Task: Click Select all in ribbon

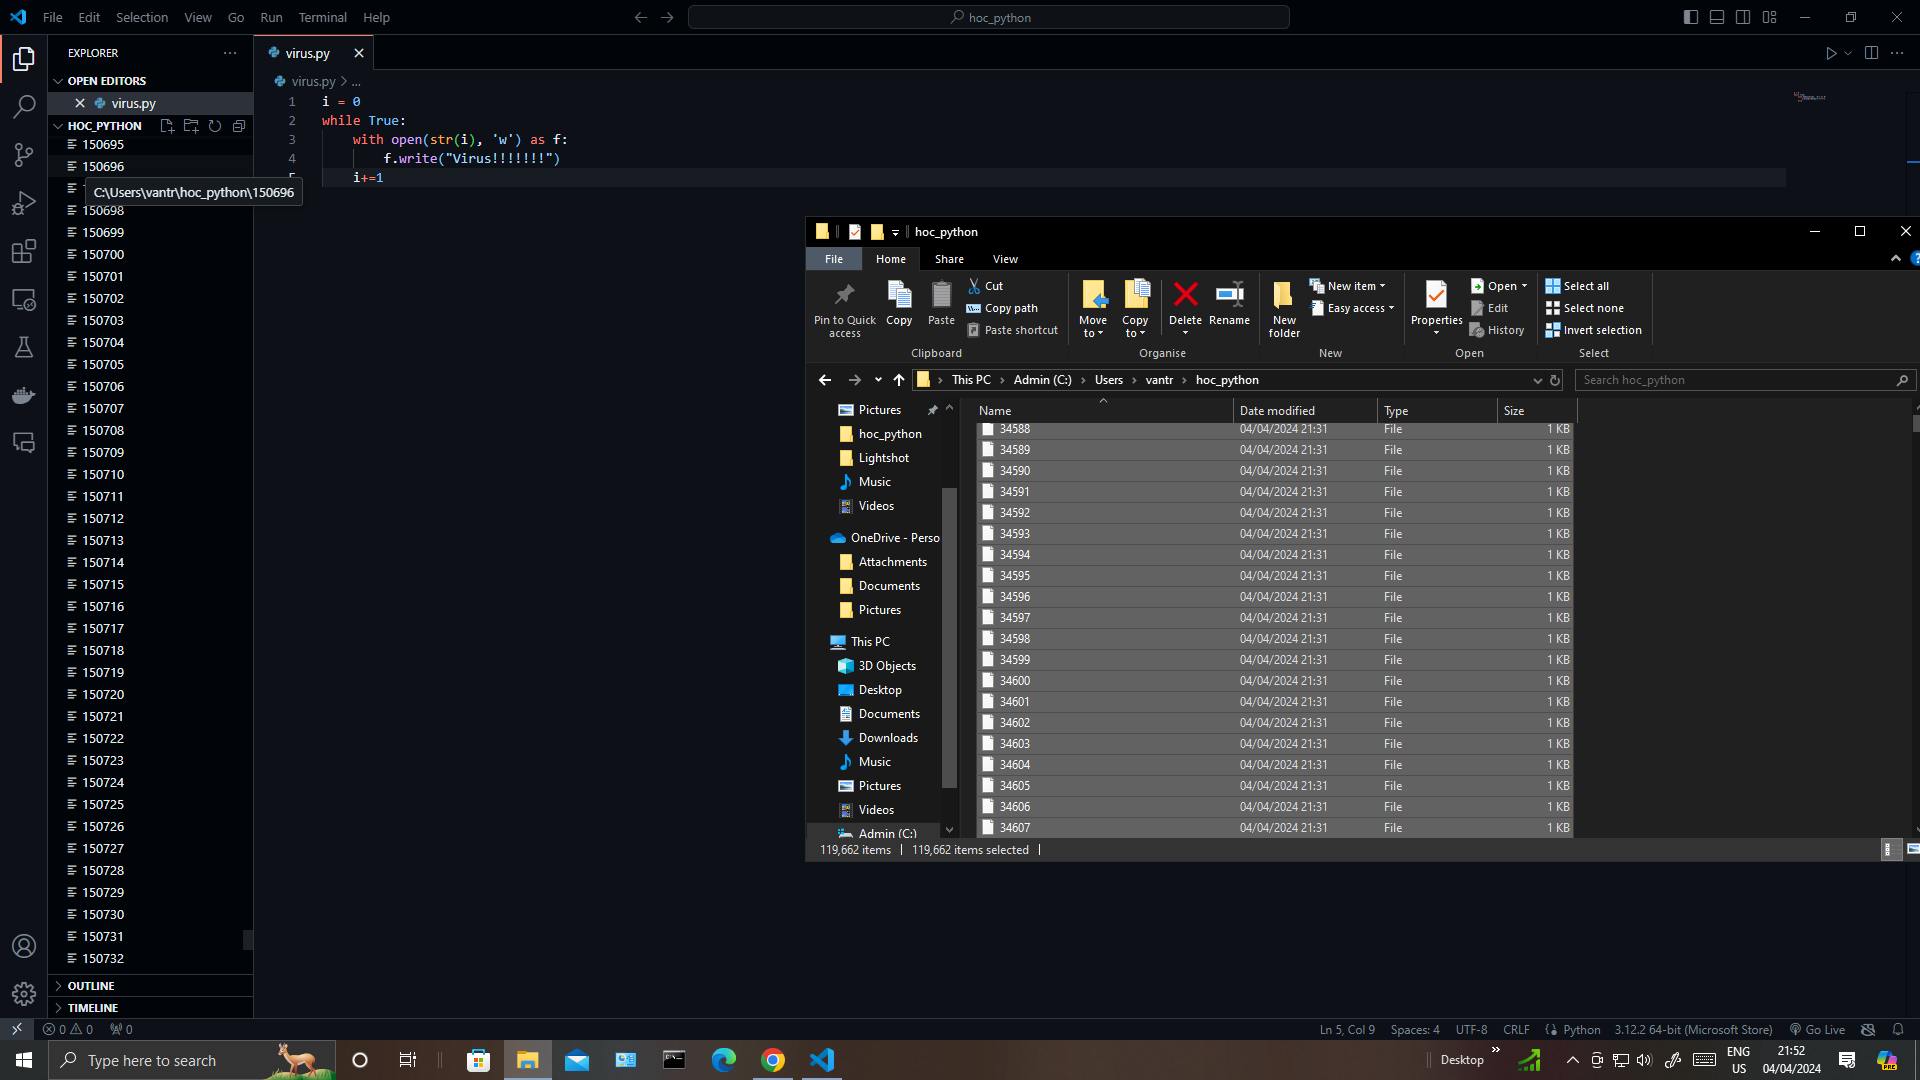Action: pos(1577,286)
